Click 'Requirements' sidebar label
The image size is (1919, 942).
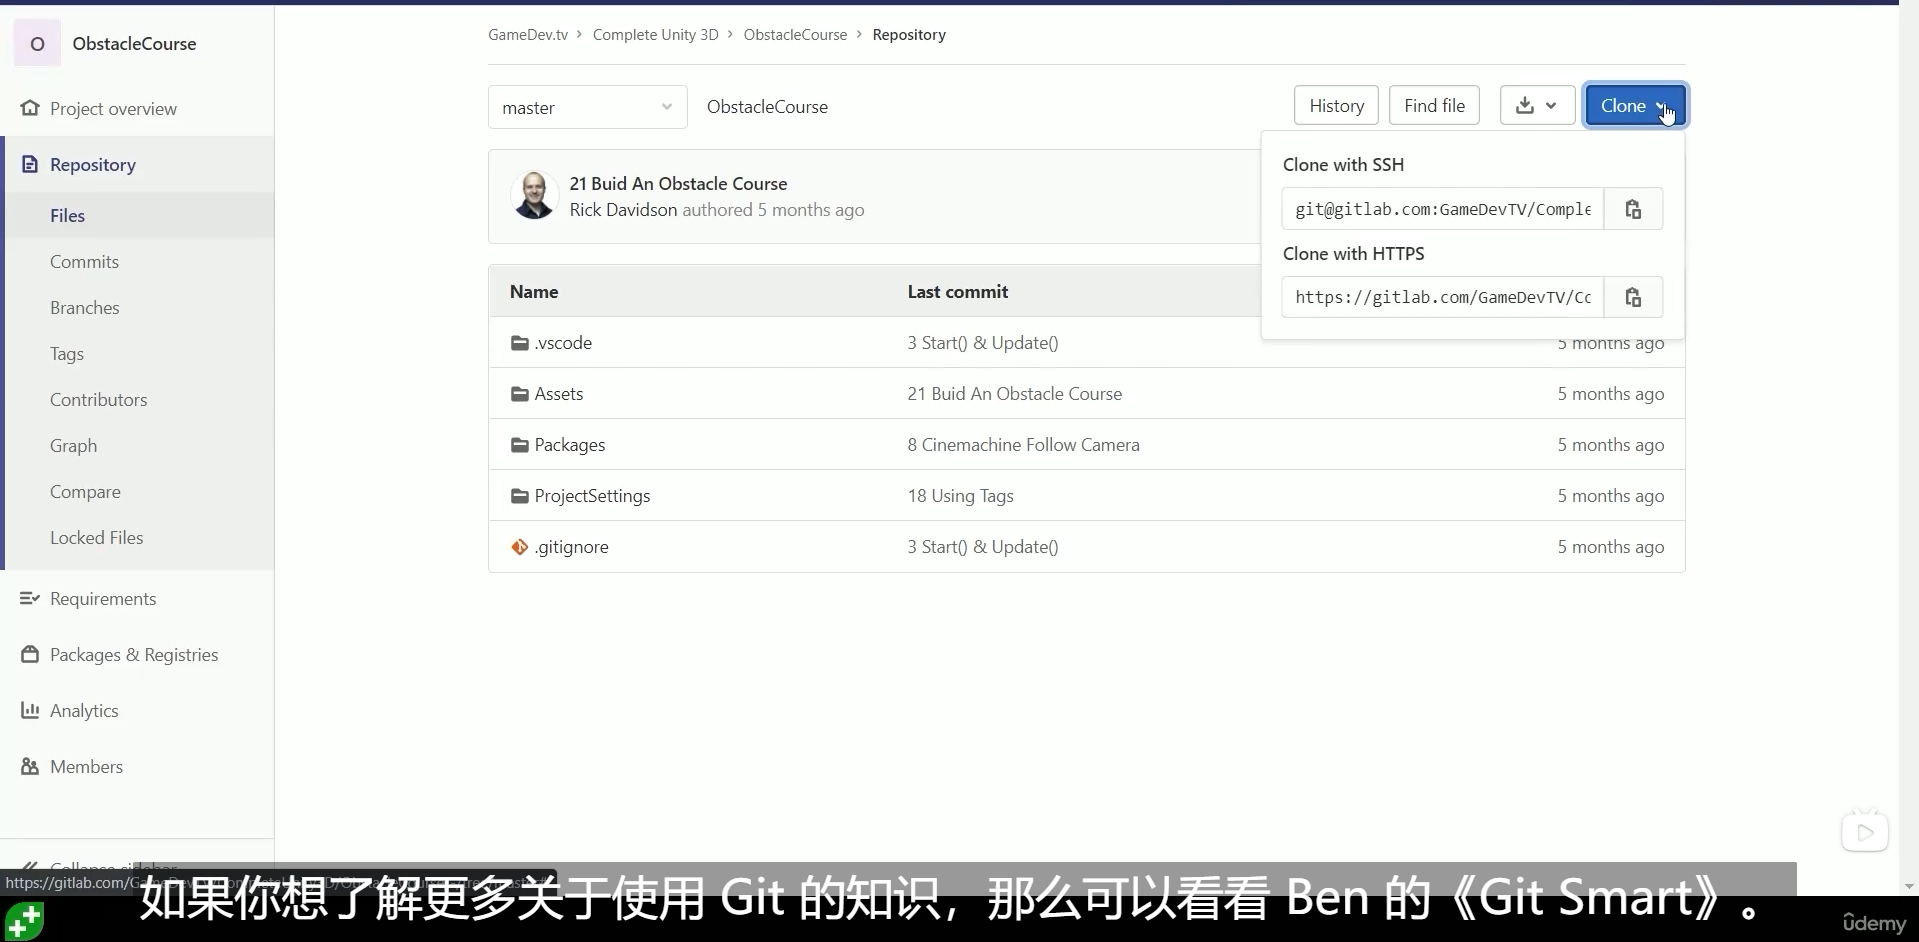coord(103,598)
